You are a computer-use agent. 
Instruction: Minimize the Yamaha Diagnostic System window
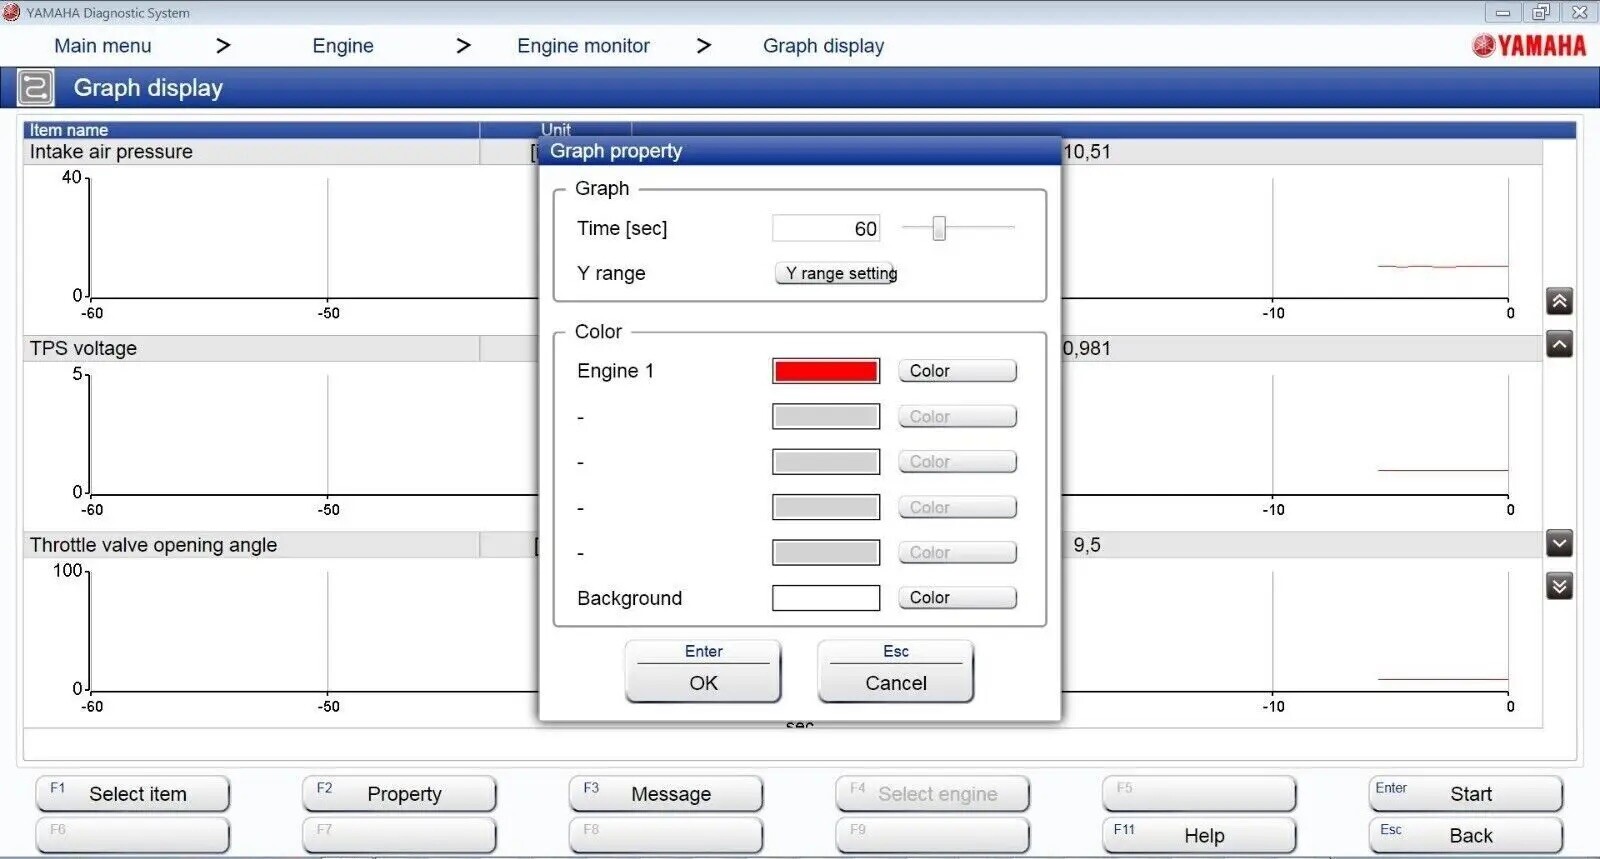click(1503, 12)
